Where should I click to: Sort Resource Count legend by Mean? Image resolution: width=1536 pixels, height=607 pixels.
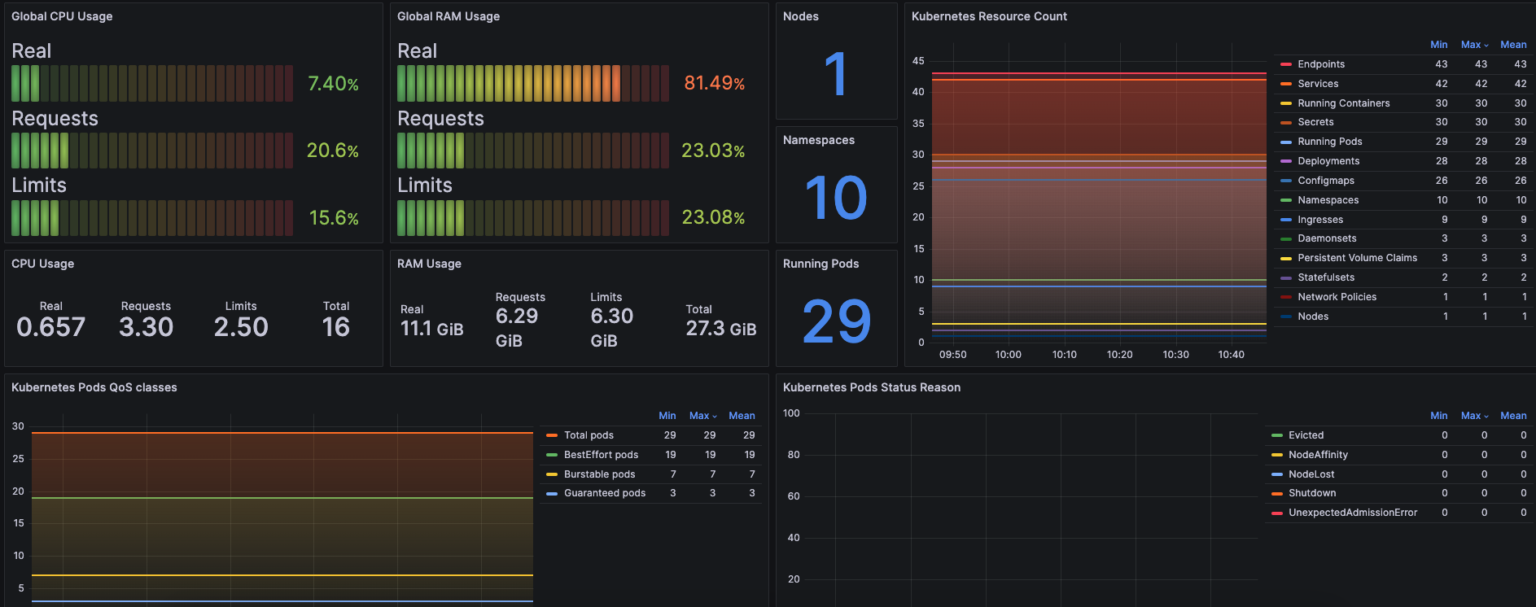click(1513, 45)
